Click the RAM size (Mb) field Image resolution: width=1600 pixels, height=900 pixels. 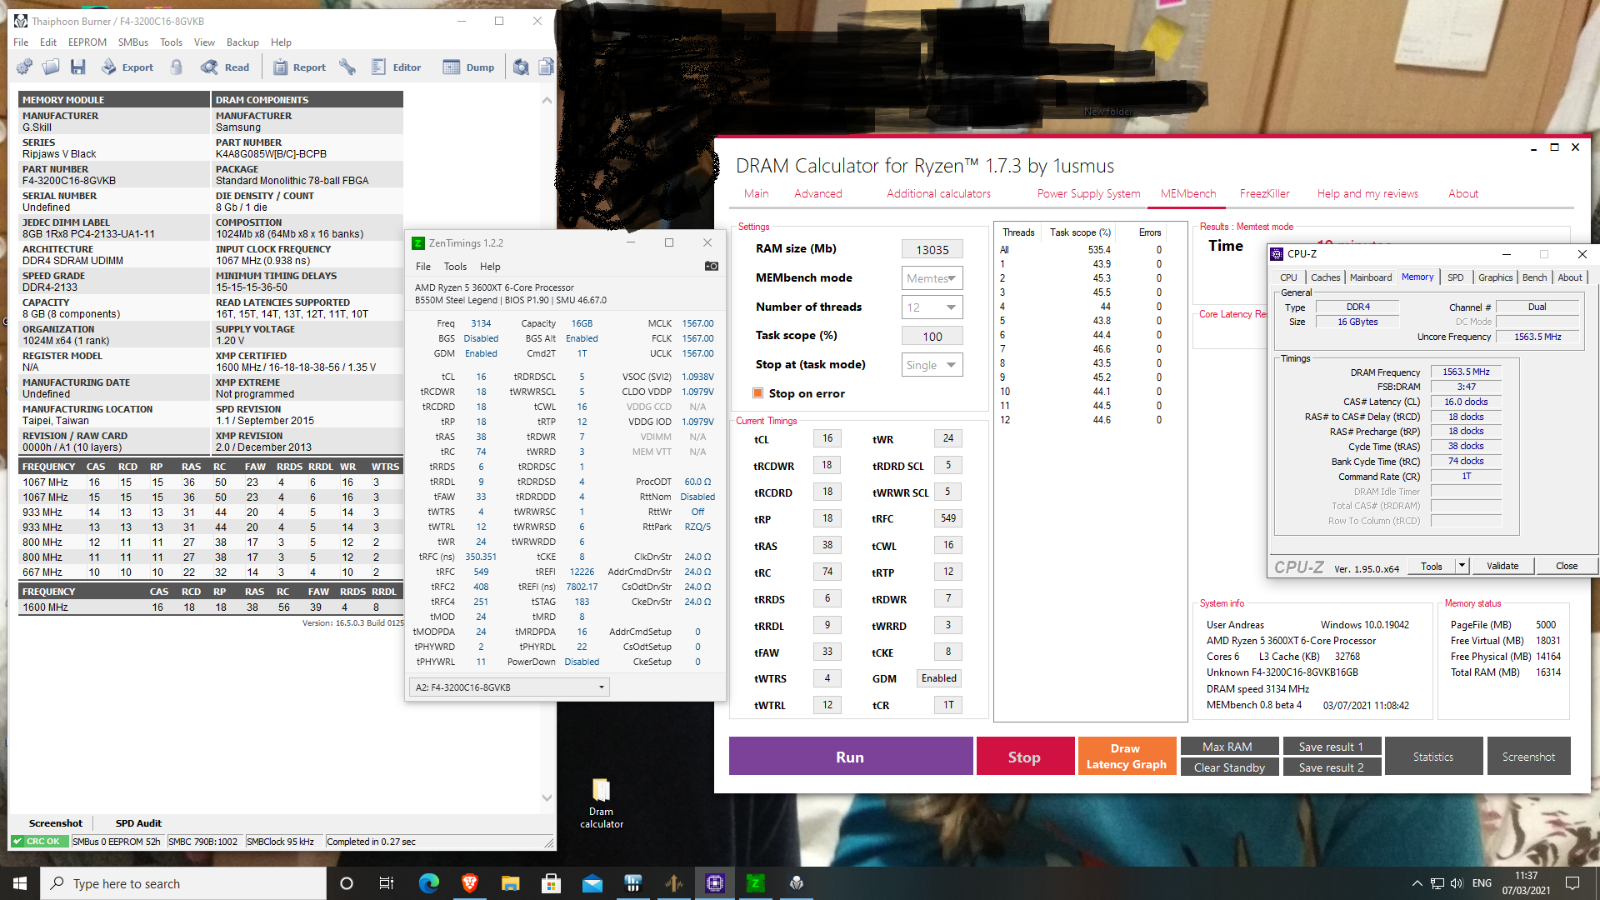(932, 250)
